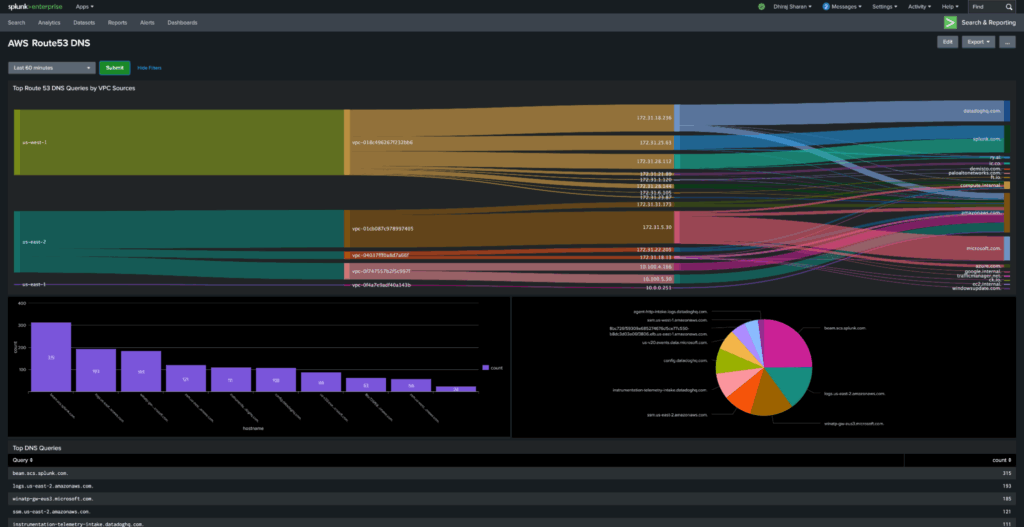Click the logs.us-east-2.amazonaws.com. table row
Viewport: 1024px width, 527px height.
[512, 486]
